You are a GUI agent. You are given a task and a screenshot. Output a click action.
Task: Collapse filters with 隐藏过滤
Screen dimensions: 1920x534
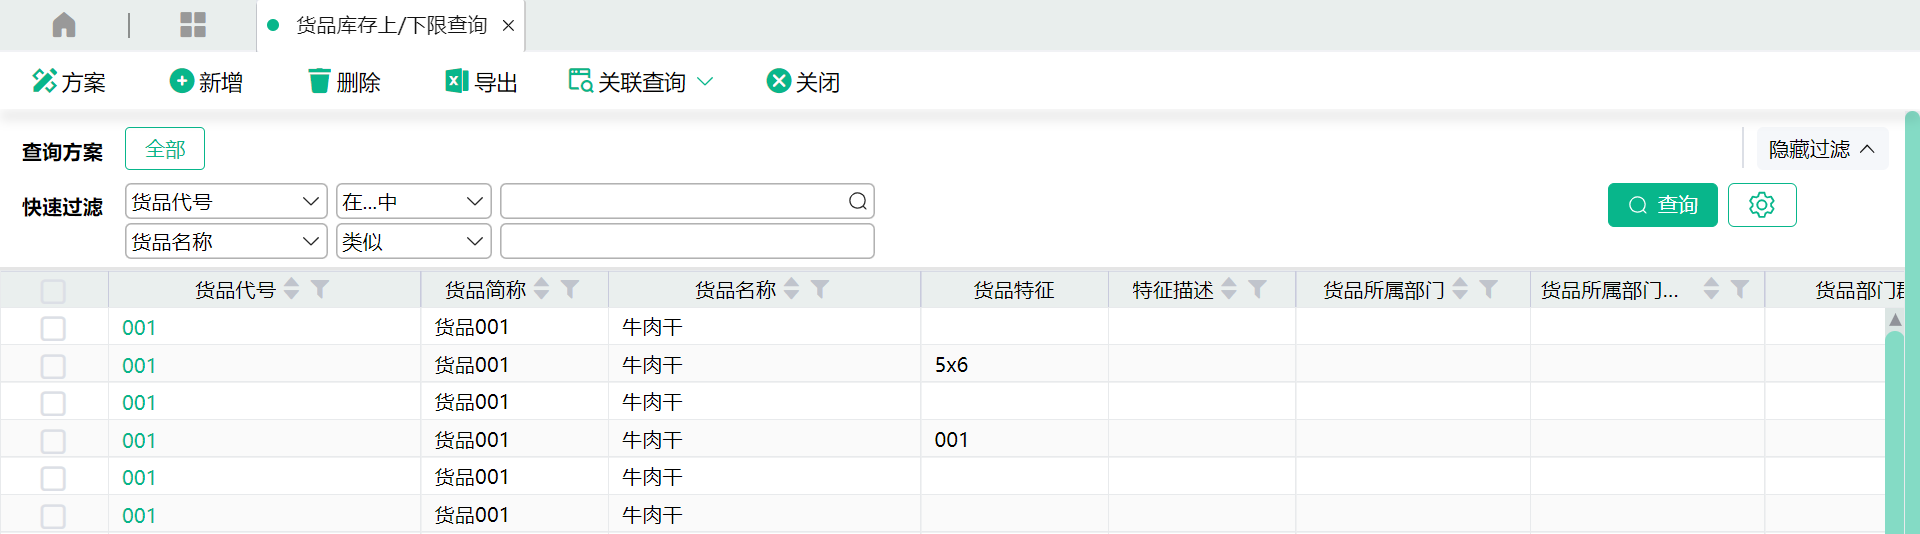click(x=1821, y=149)
